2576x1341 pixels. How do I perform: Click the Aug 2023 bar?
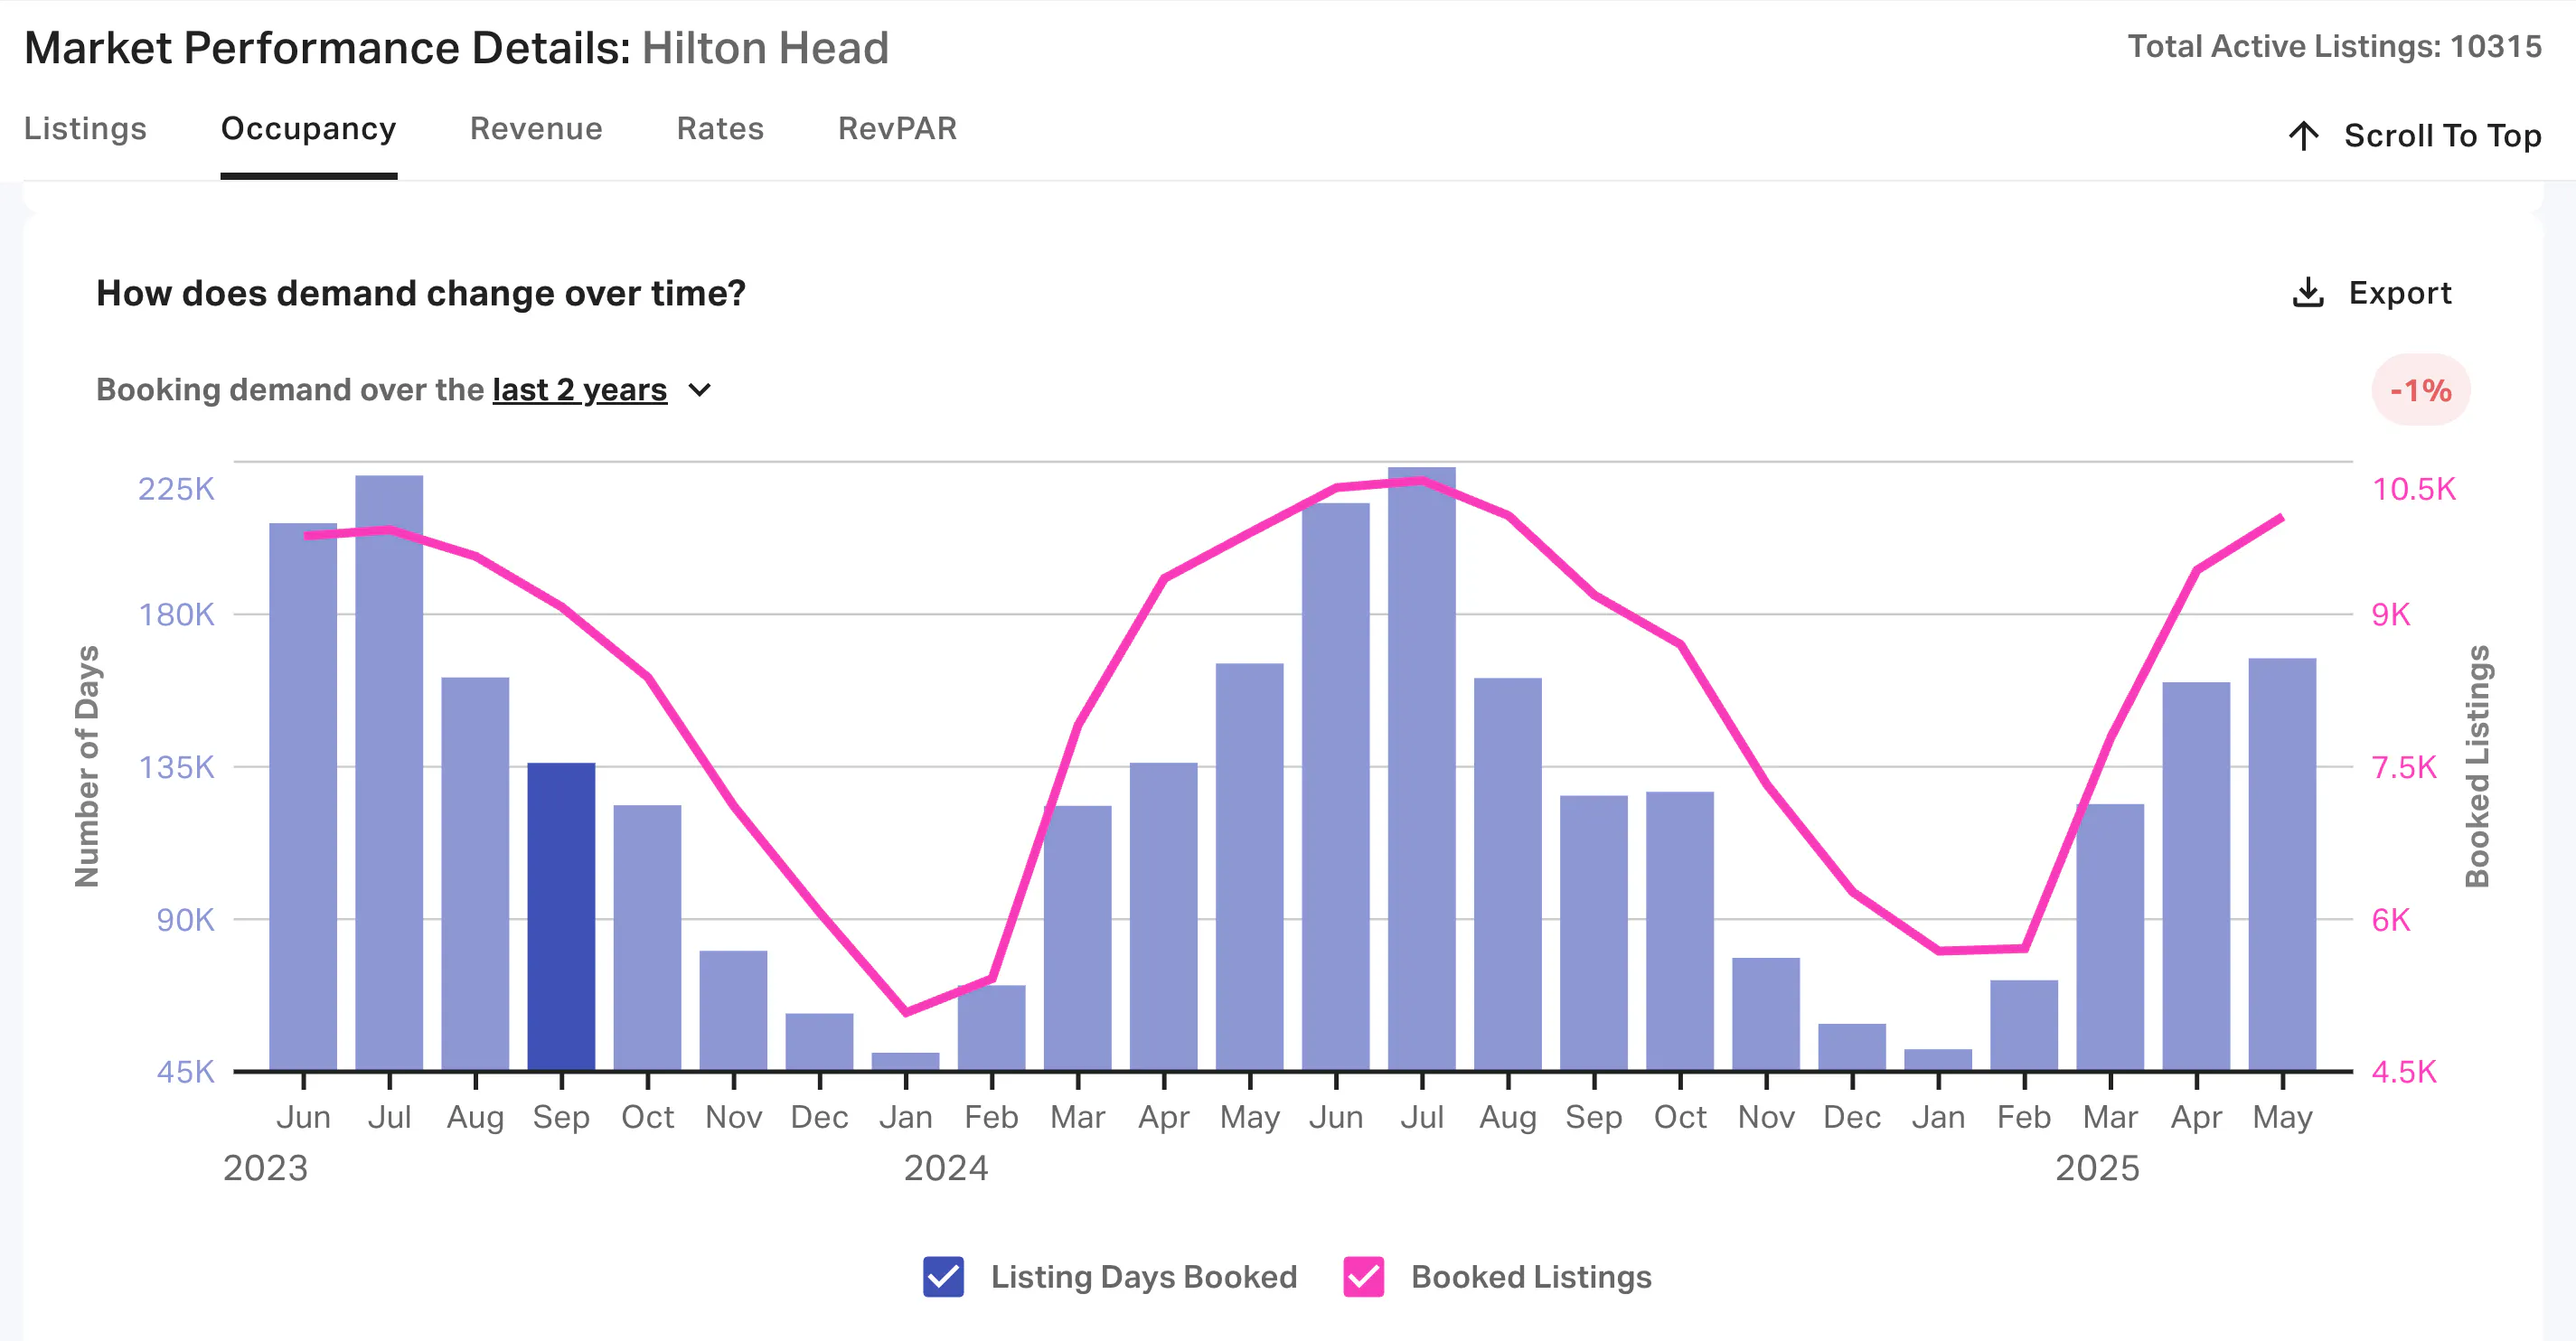pyautogui.click(x=475, y=874)
